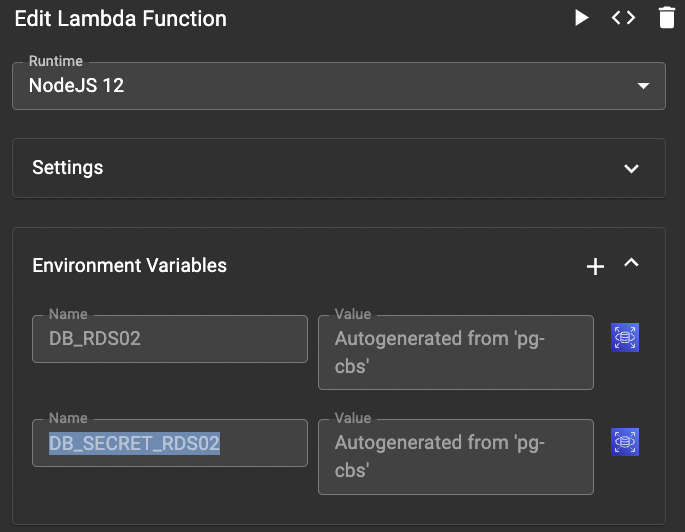Click database link icon beside DB_SECRET_RDS02
Screen dimensions: 685x532
[625, 442]
